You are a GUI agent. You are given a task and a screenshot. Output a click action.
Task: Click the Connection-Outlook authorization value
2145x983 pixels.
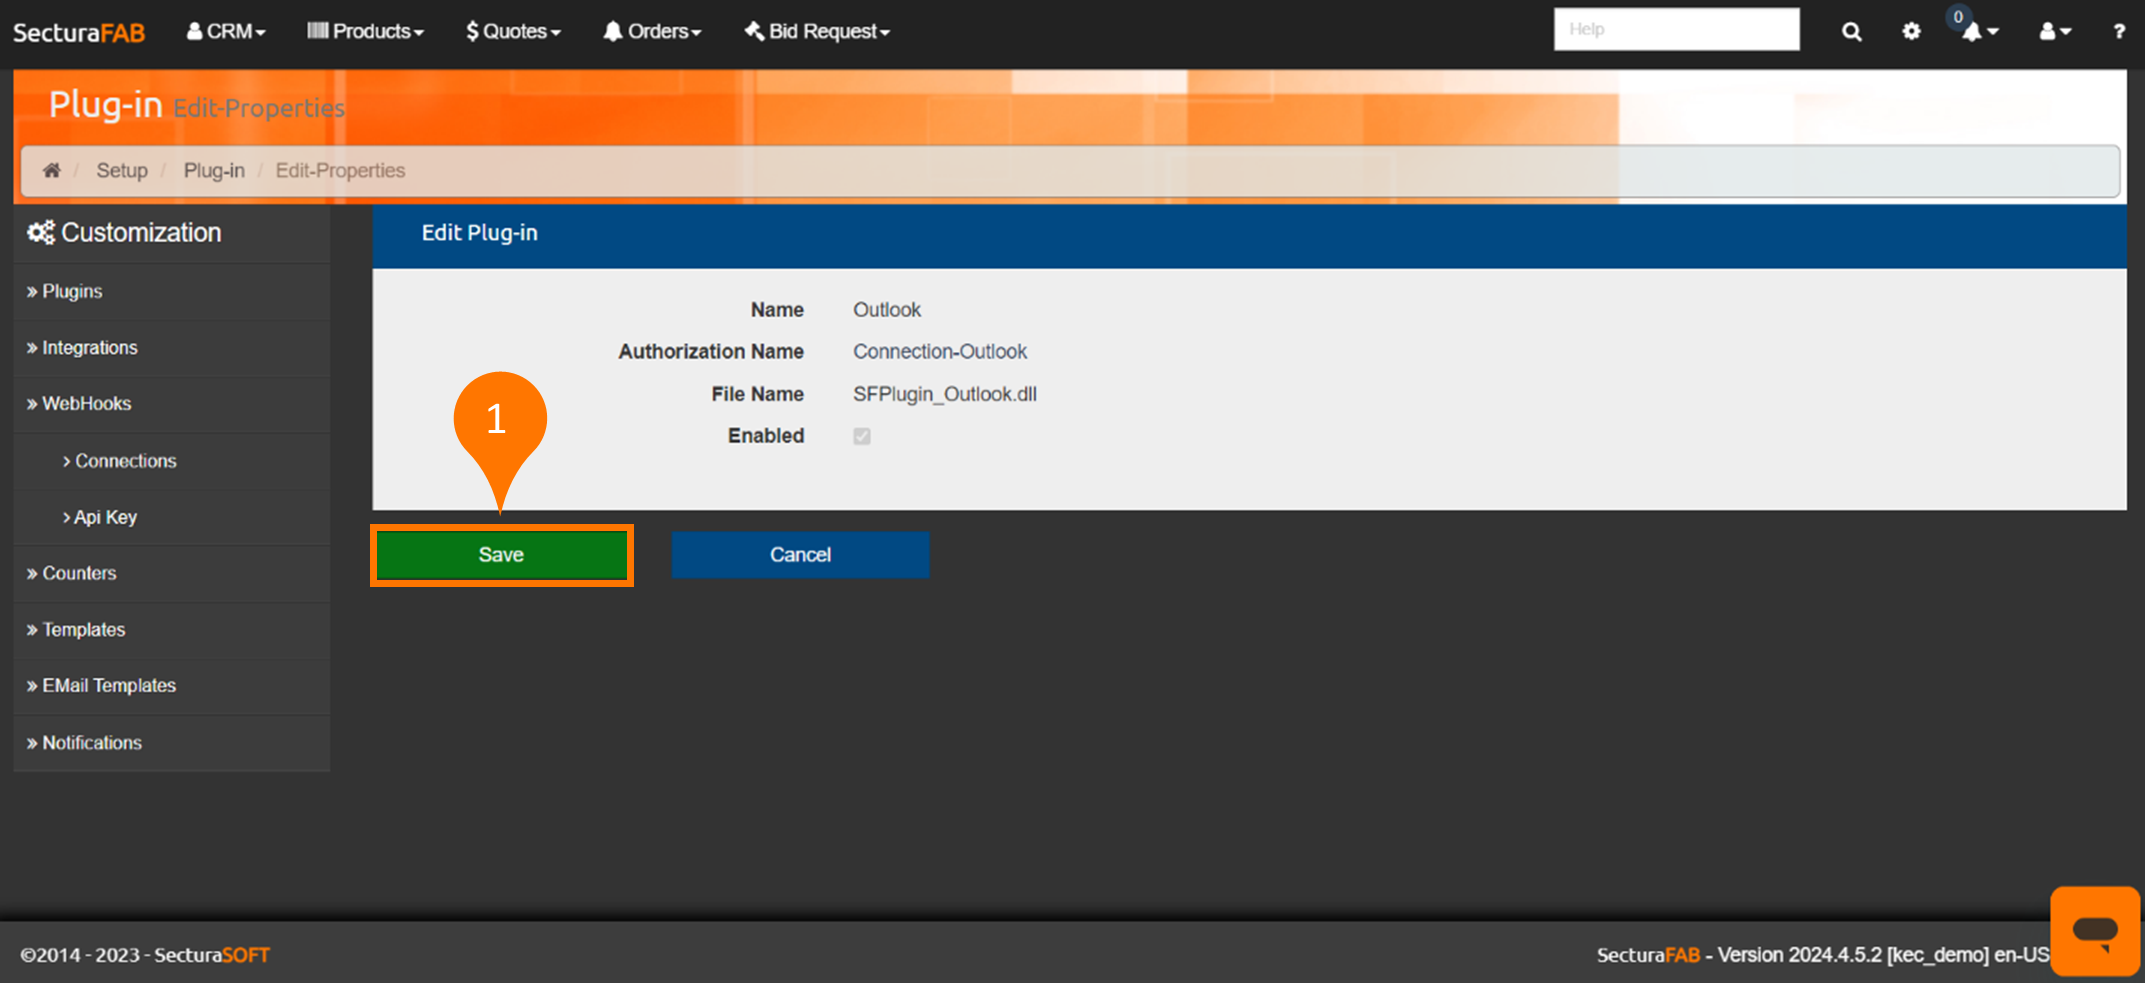click(940, 352)
